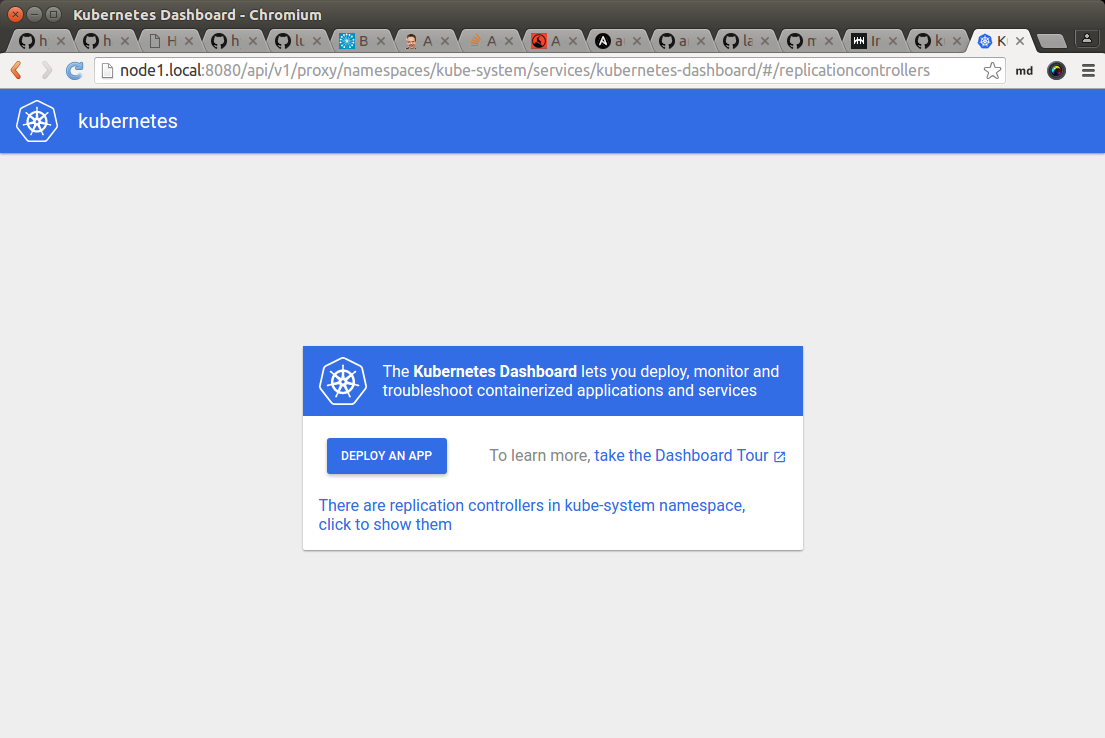The height and width of the screenshot is (738, 1105).
Task: Switch to the Stack Overflow tab
Action: pos(490,41)
